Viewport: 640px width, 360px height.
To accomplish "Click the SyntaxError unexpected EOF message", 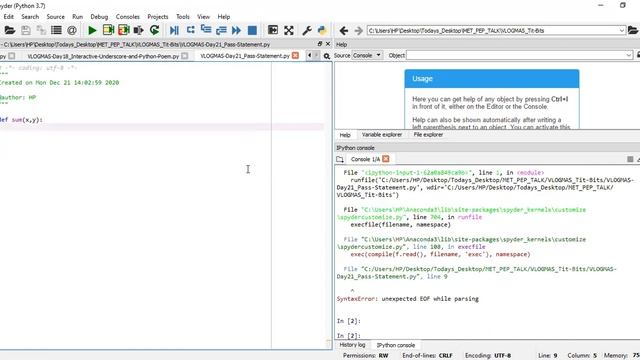I will click(x=407, y=299).
